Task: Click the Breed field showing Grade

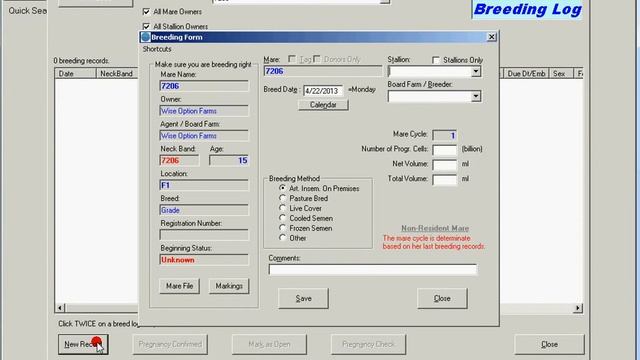Action: click(204, 210)
